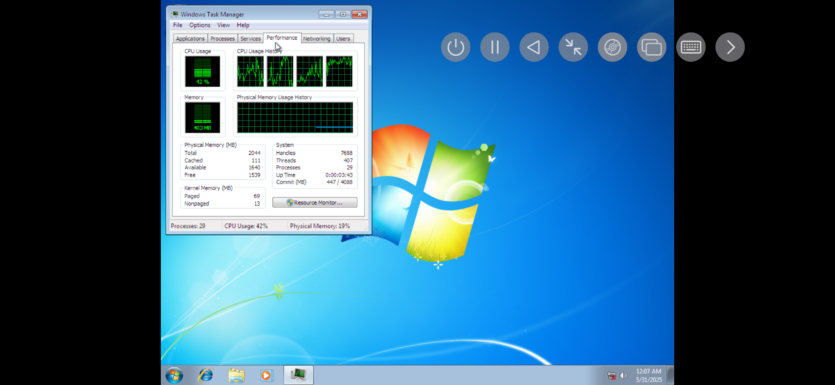Click the volume speaker tray icon

[x=624, y=375]
